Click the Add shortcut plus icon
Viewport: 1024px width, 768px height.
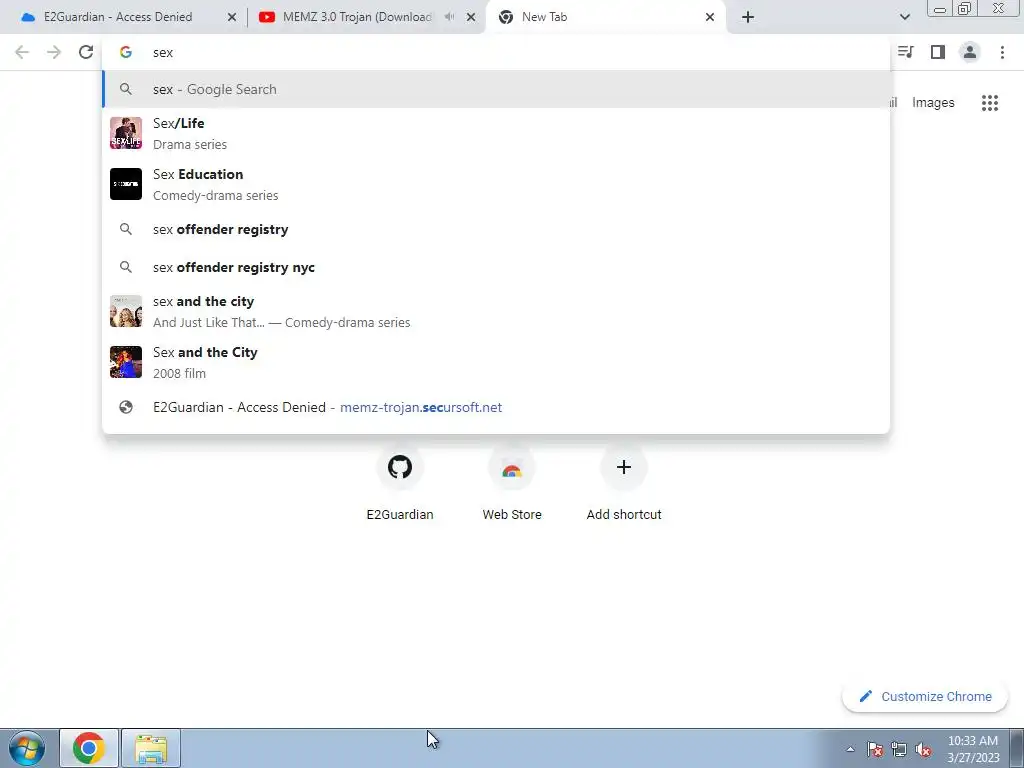point(624,468)
